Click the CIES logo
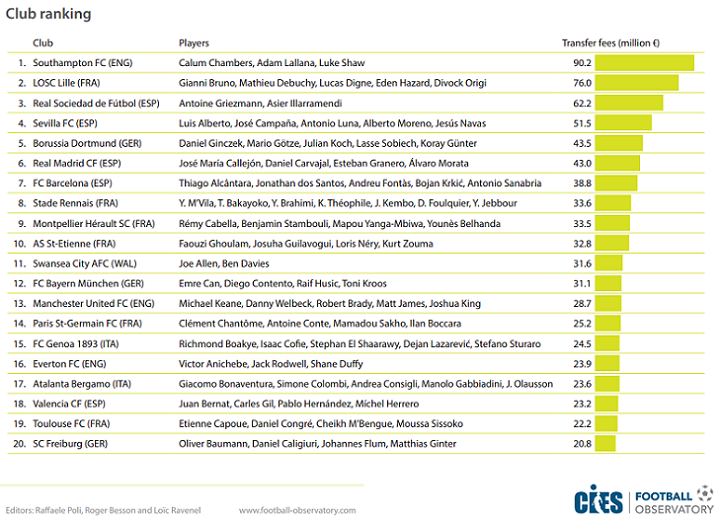The width and height of the screenshot is (720, 519). tap(598, 499)
